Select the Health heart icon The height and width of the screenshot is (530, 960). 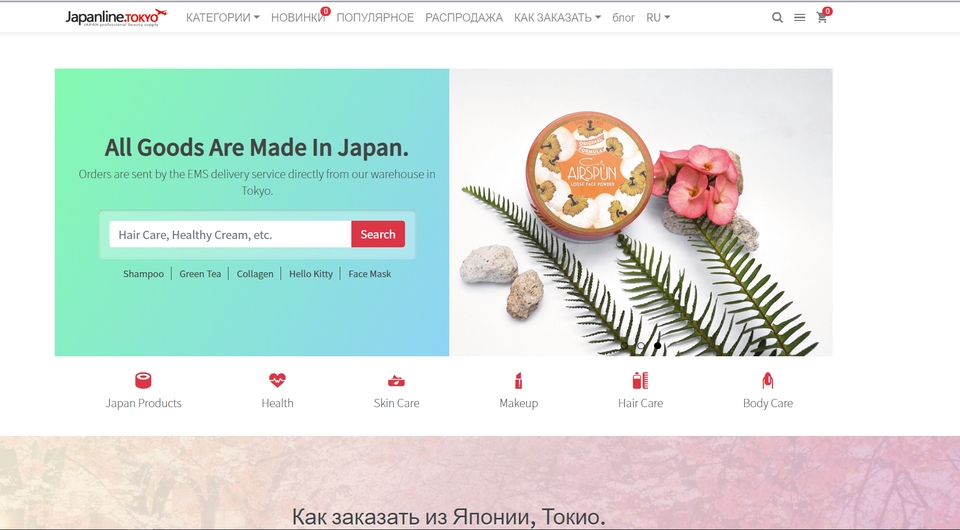277,381
